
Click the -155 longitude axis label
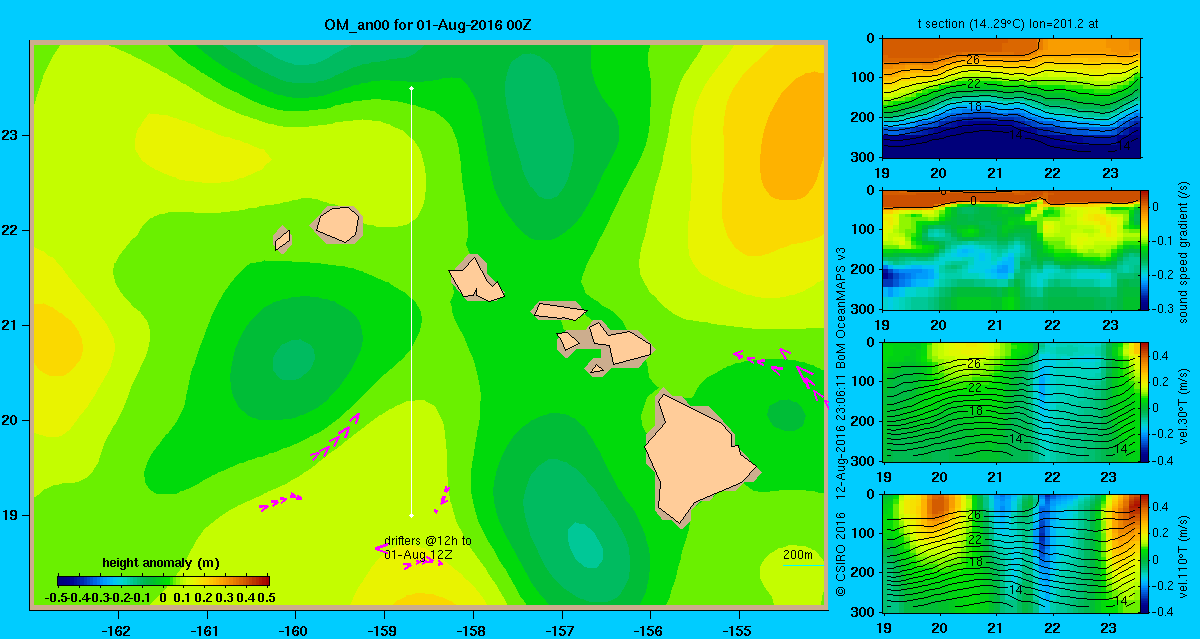pyautogui.click(x=739, y=630)
